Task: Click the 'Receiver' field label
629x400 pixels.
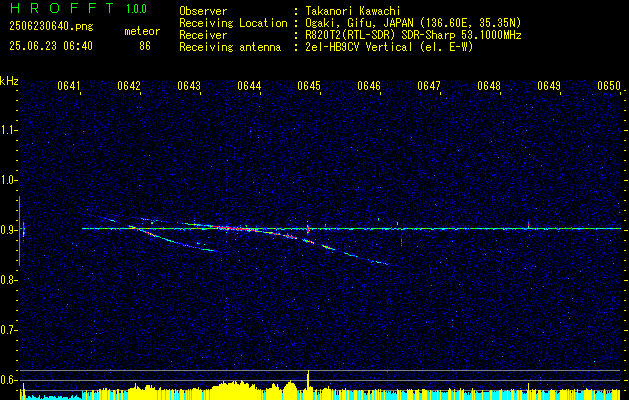Action: pyautogui.click(x=203, y=35)
